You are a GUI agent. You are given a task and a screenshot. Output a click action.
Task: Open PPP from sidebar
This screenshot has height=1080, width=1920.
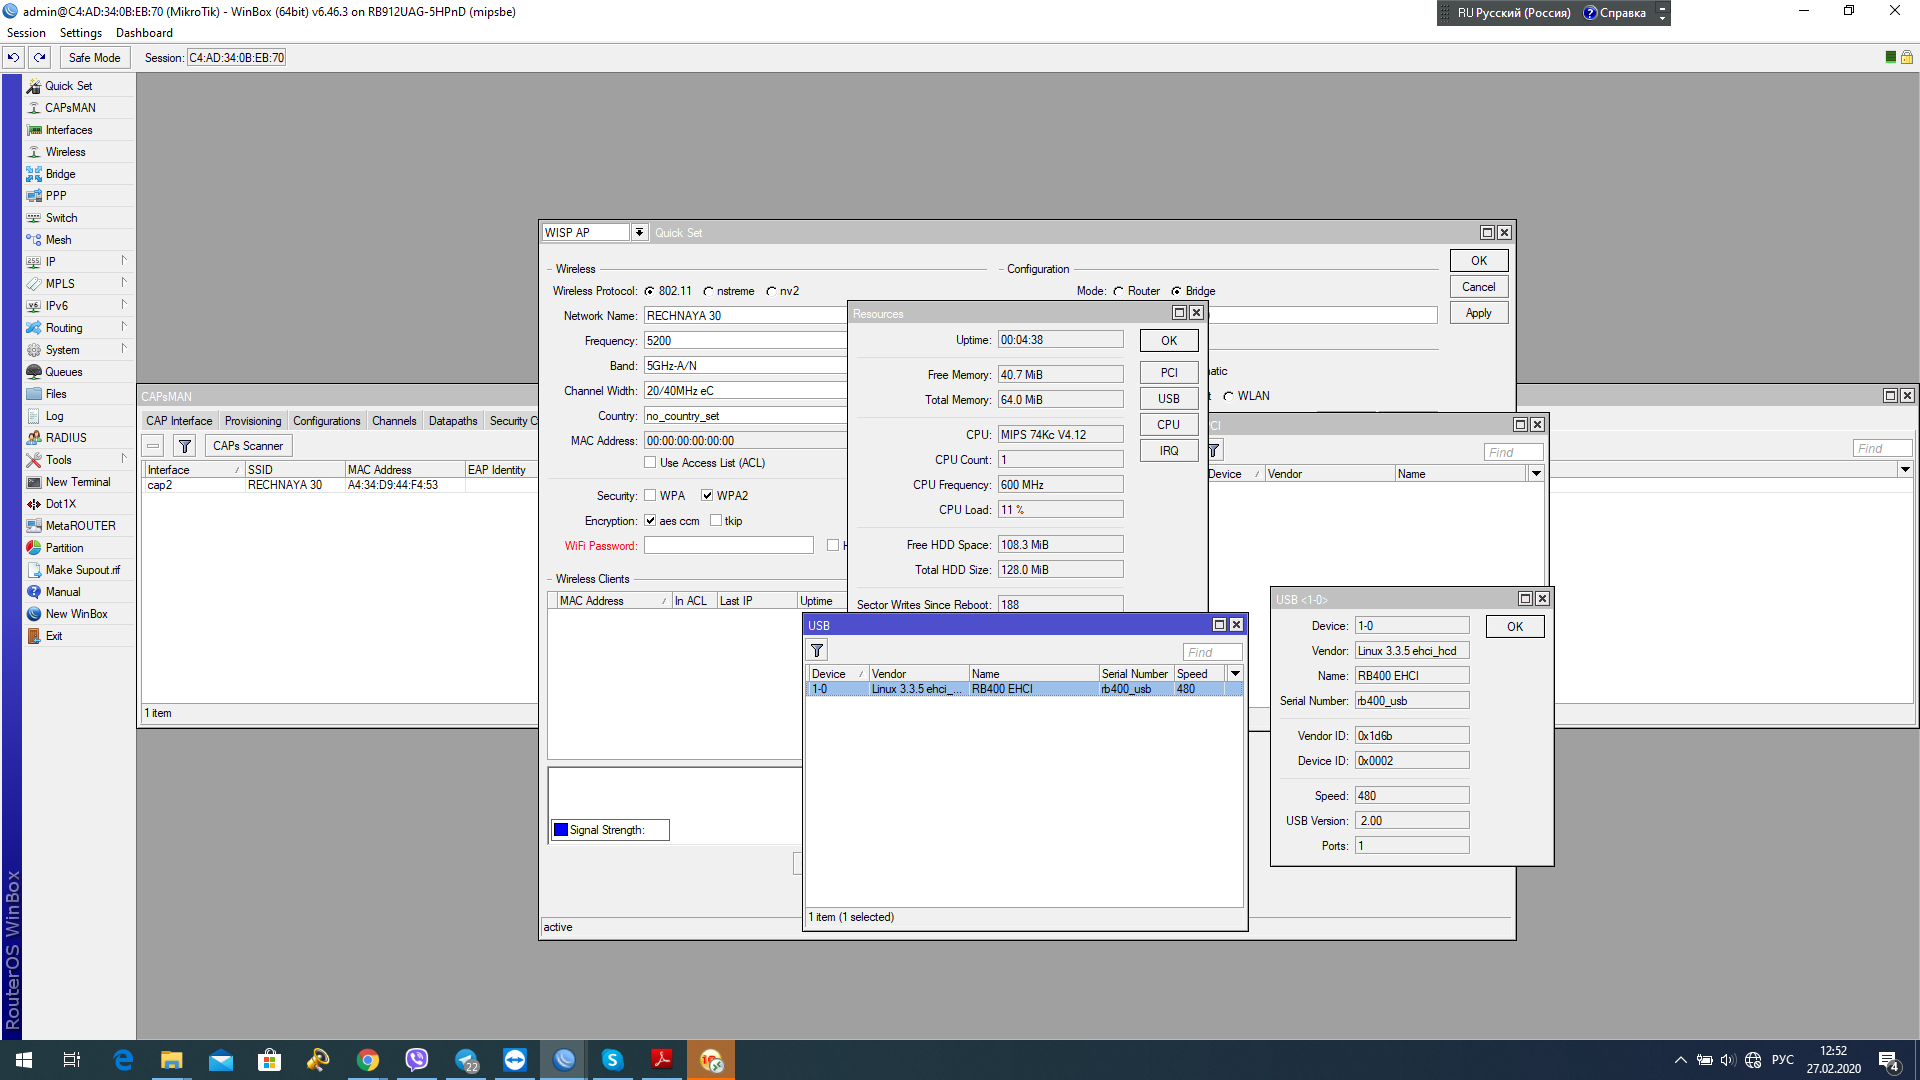click(x=56, y=196)
